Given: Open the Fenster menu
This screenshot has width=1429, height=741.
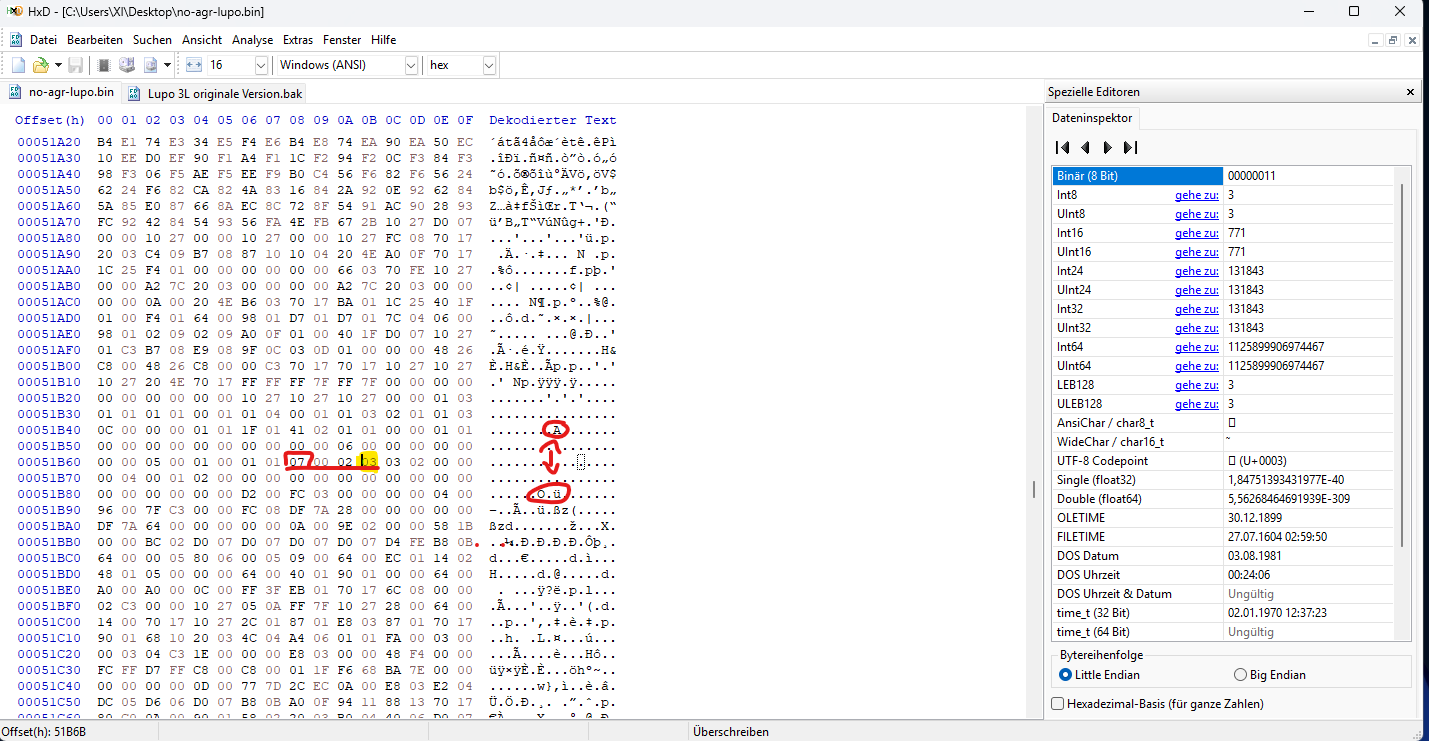Looking at the screenshot, I should 343,40.
